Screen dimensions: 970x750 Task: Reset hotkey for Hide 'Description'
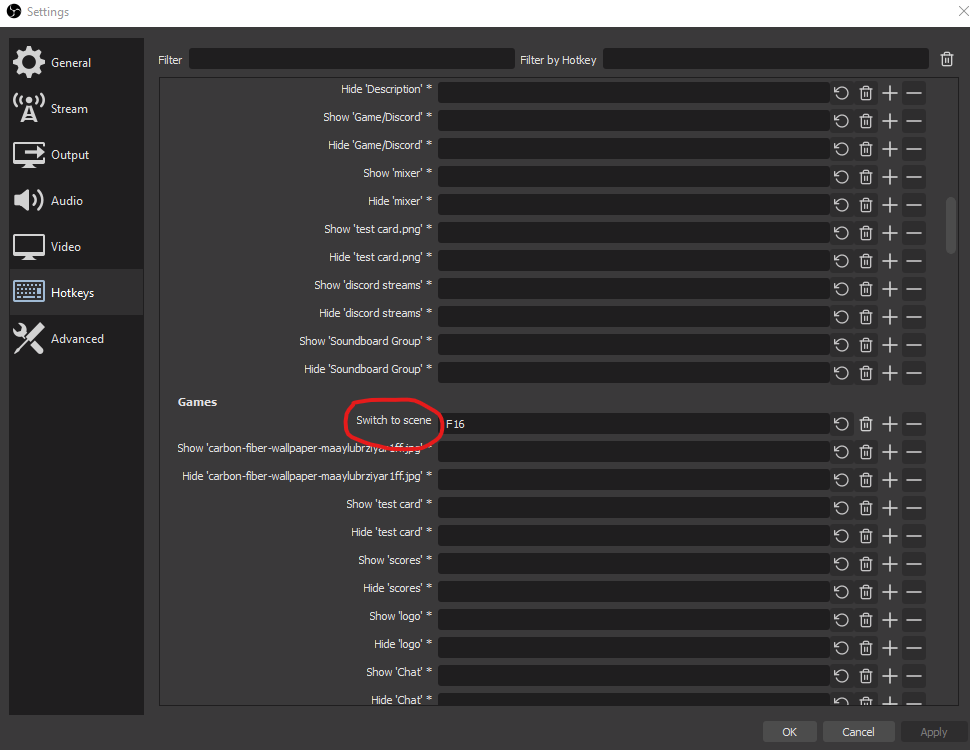841,93
